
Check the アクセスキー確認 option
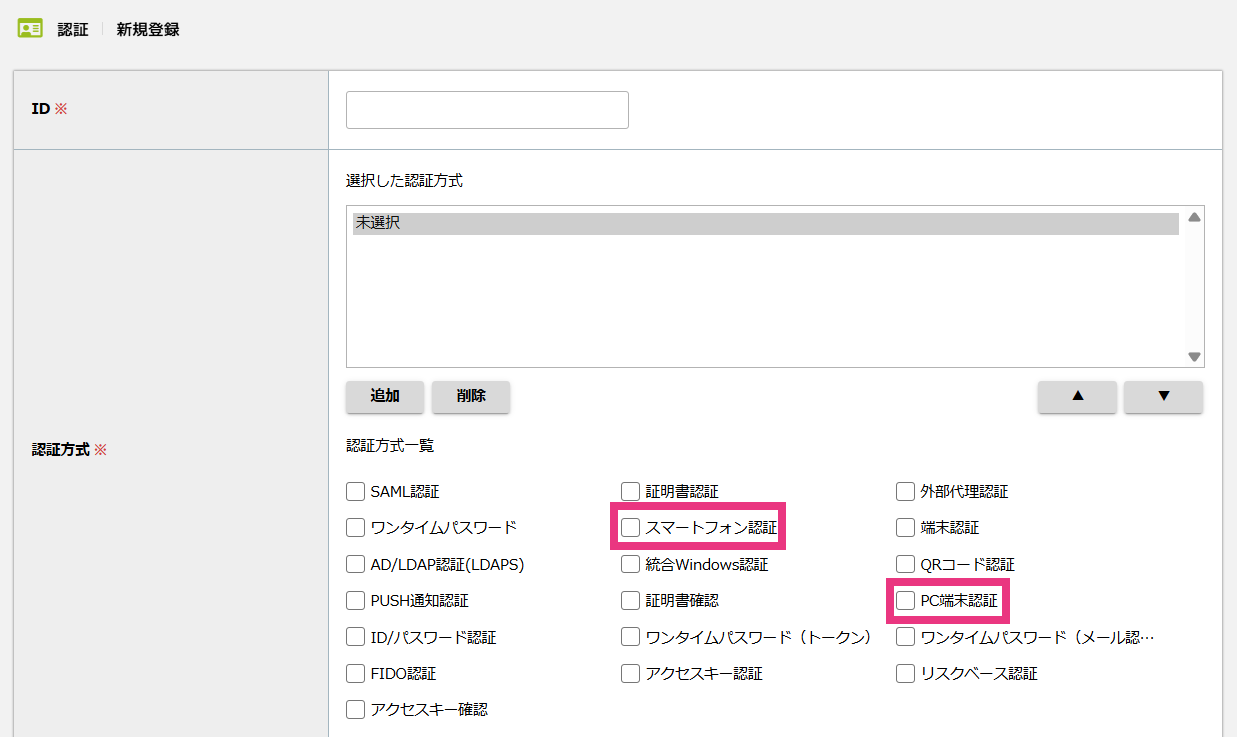[x=355, y=709]
